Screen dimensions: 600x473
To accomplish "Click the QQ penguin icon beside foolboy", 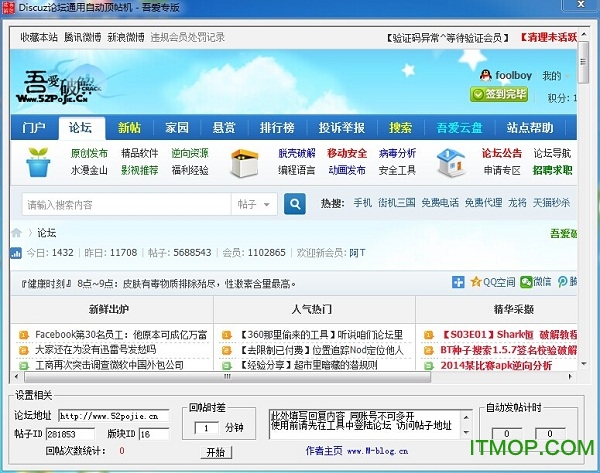I will click(486, 75).
